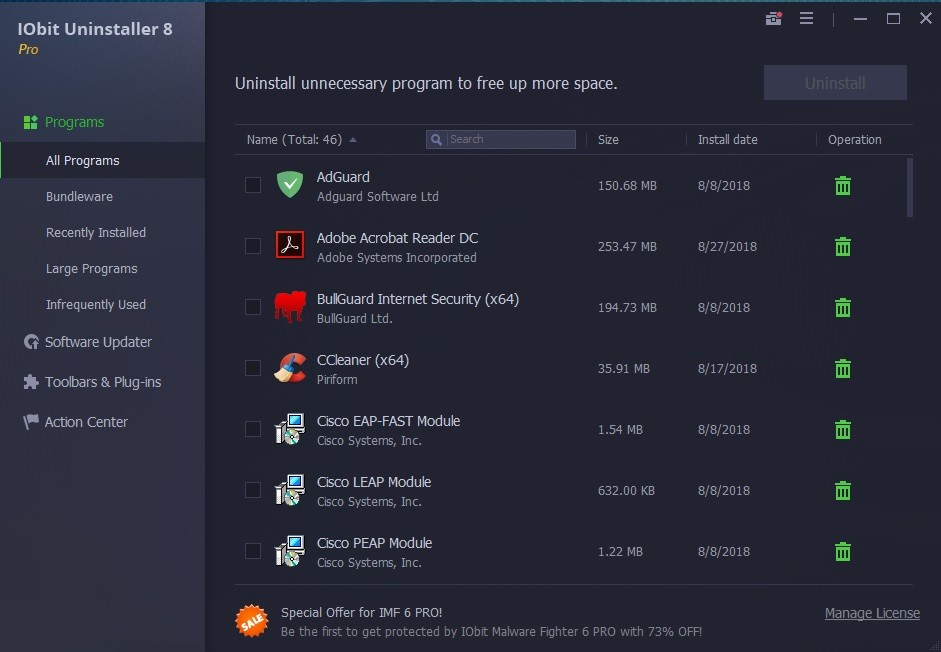
Task: Click the trash icon for Cisco EAP-FAST Module
Action: click(843, 430)
